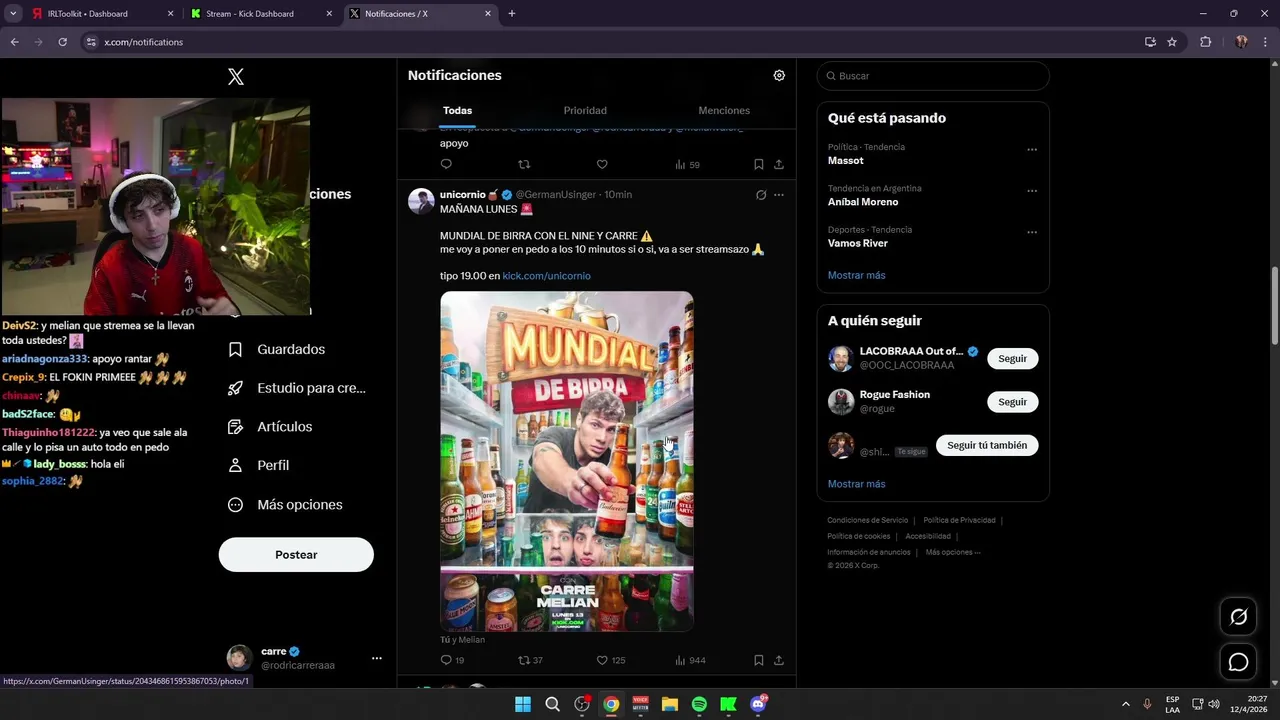
Task: Open more options for Vamos River trend
Action: coord(1032,232)
